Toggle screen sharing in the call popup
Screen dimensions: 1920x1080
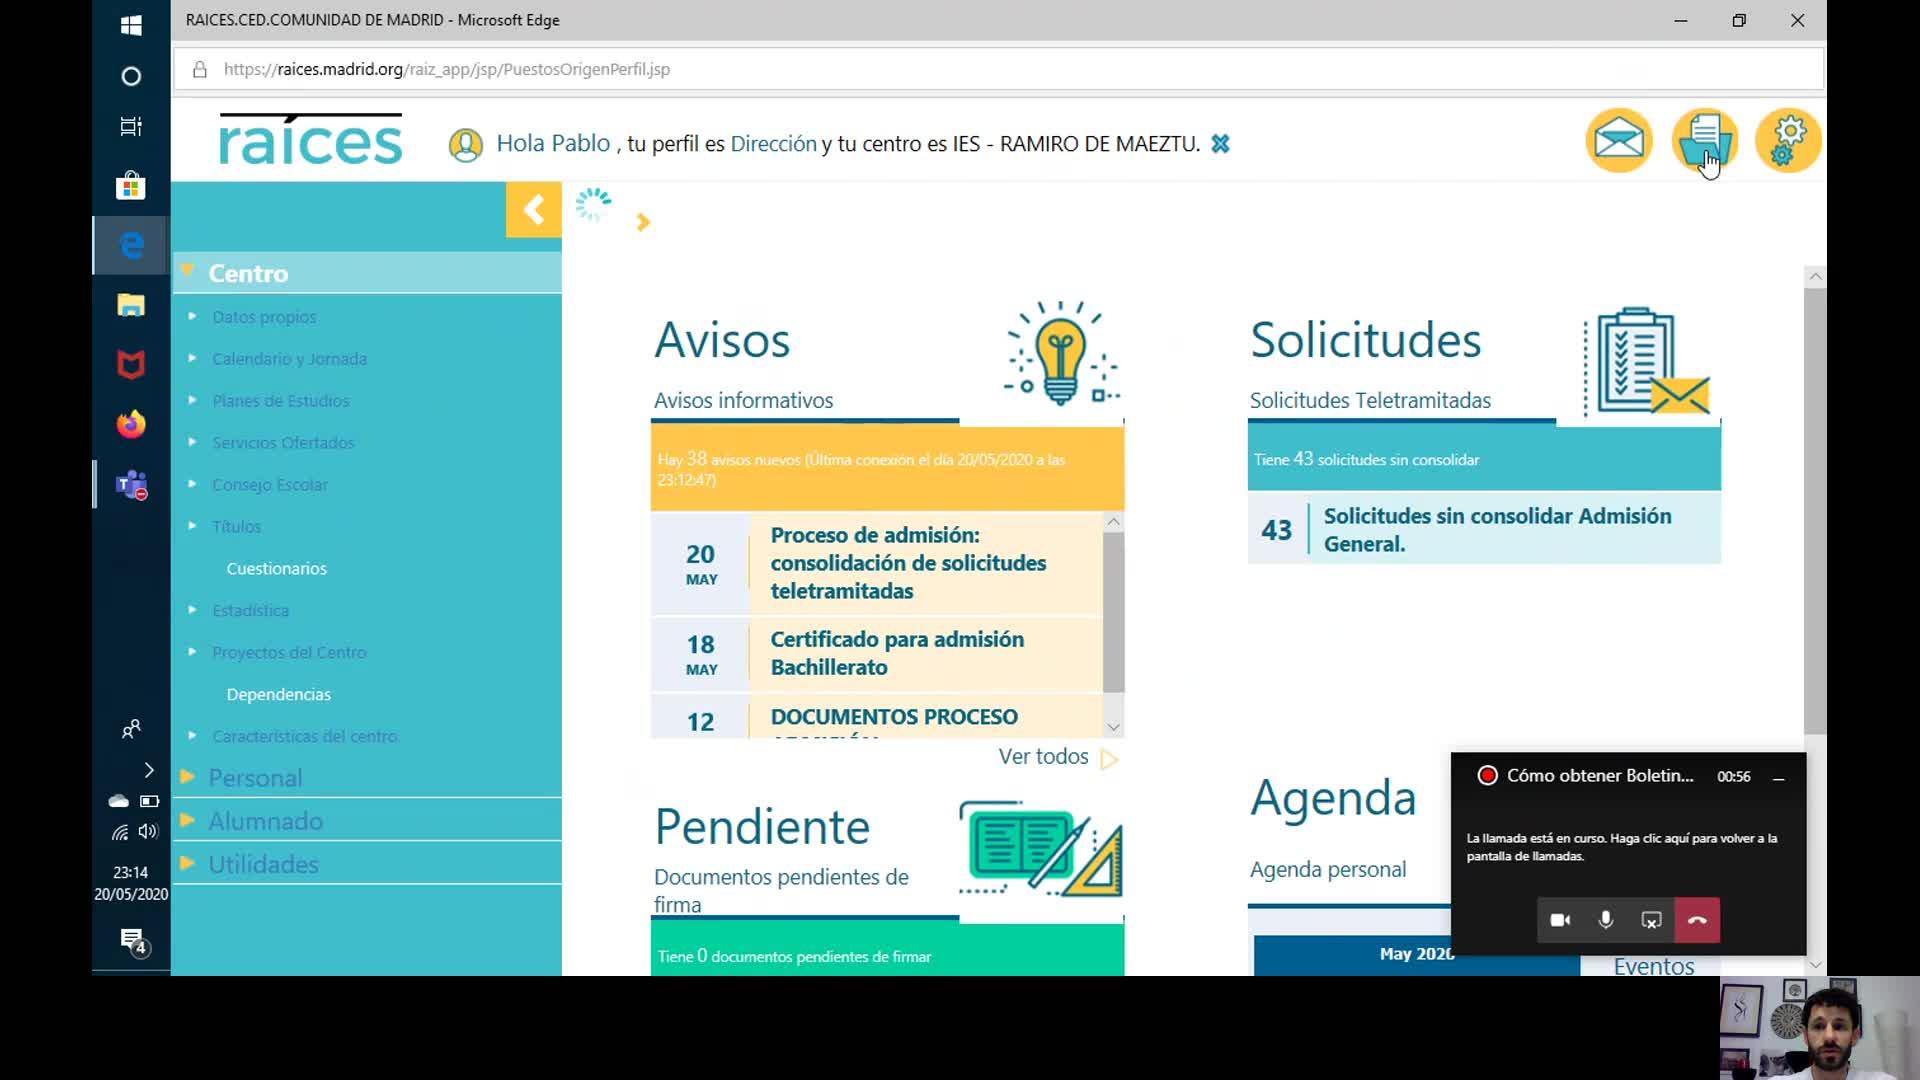click(x=1651, y=920)
